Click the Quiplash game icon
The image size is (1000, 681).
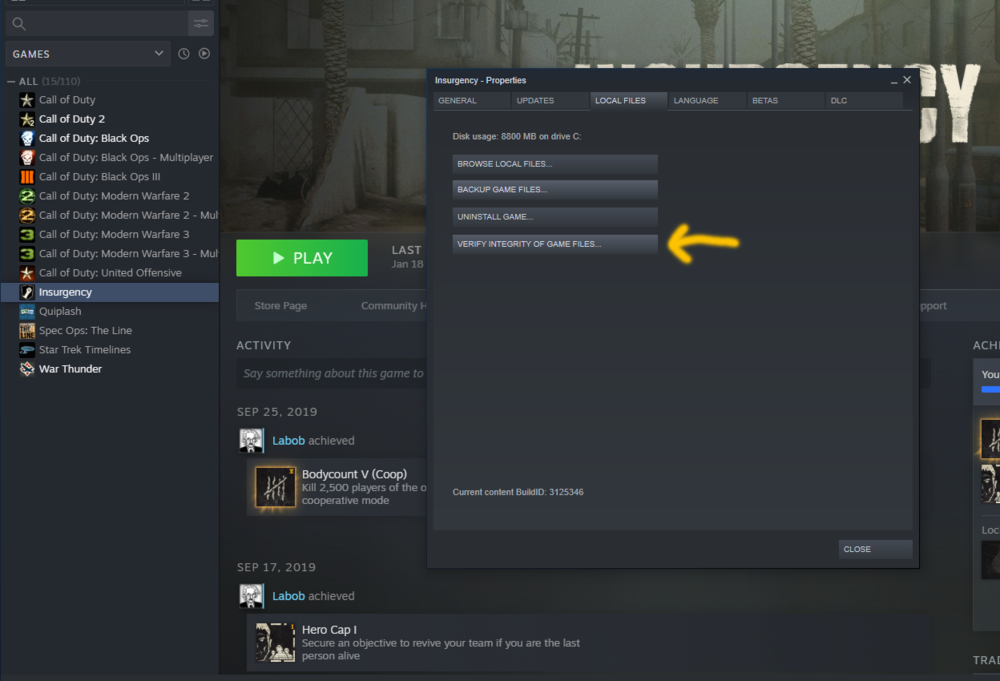27,311
